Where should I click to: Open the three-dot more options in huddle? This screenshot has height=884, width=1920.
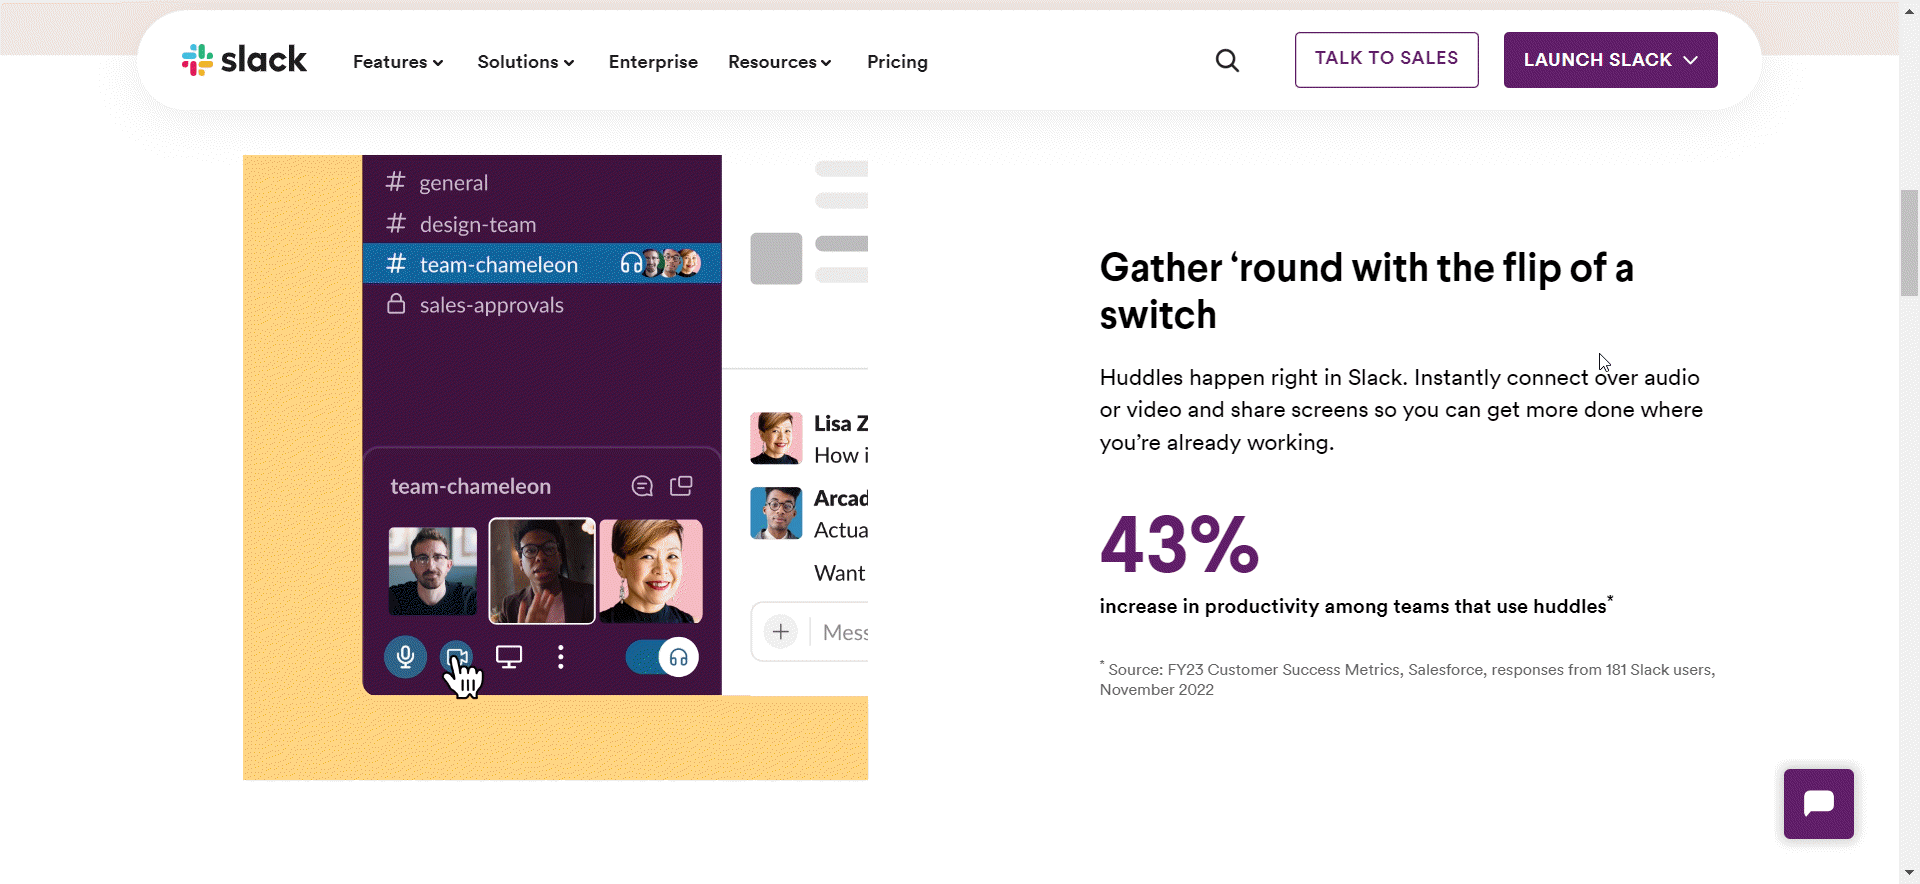[561, 657]
